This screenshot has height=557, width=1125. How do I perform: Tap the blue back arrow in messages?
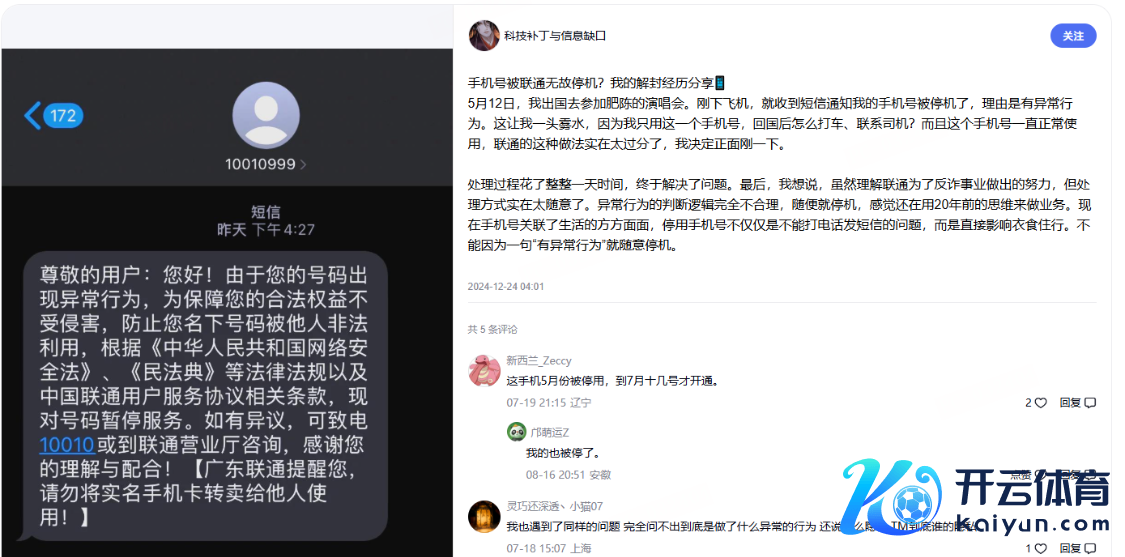(32, 116)
